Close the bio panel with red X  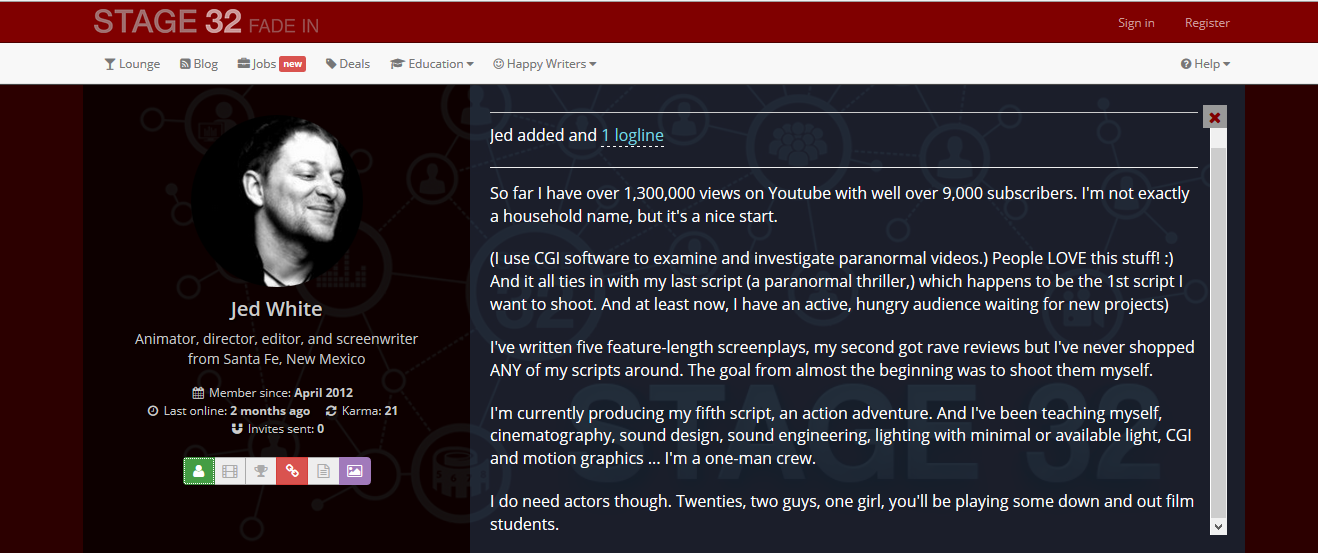pos(1215,117)
